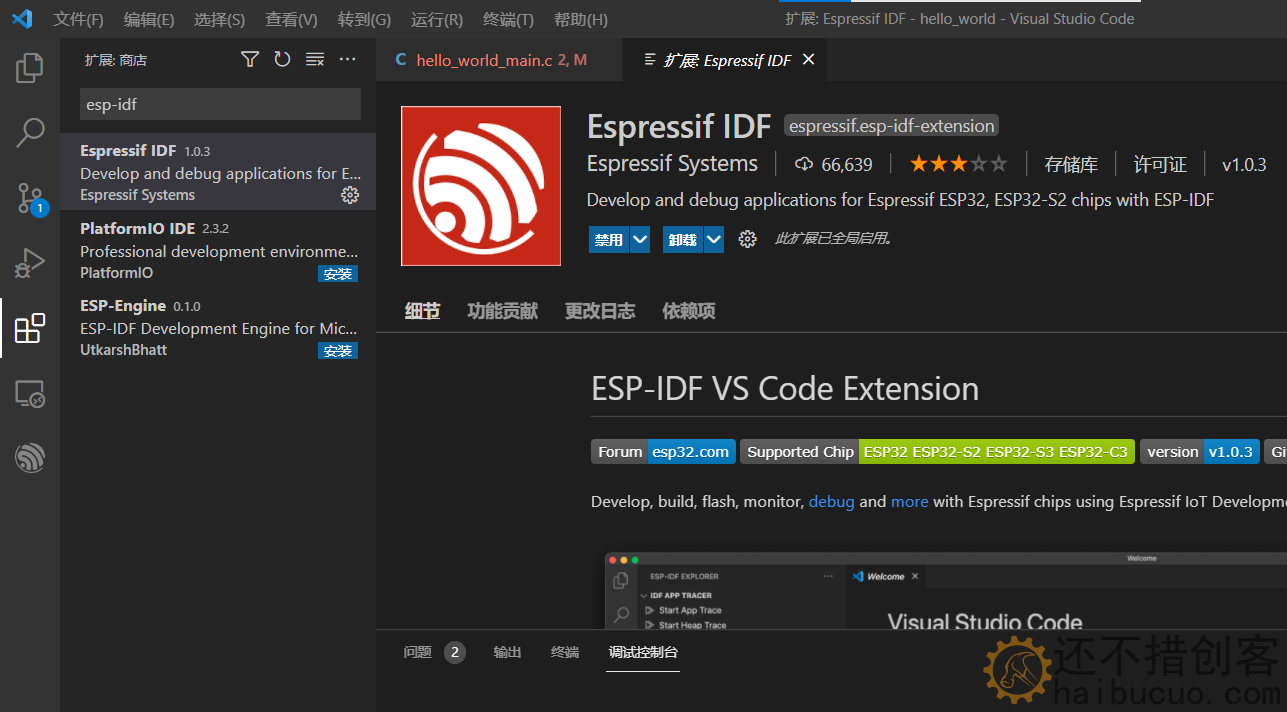Open the 许可证 license link
The height and width of the screenshot is (712, 1287).
(1160, 164)
